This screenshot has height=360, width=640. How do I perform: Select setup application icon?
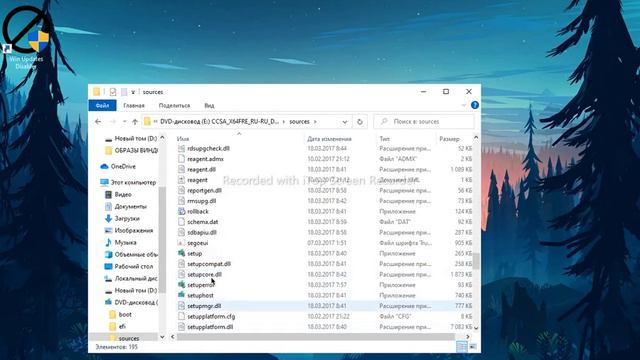pyautogui.click(x=182, y=253)
